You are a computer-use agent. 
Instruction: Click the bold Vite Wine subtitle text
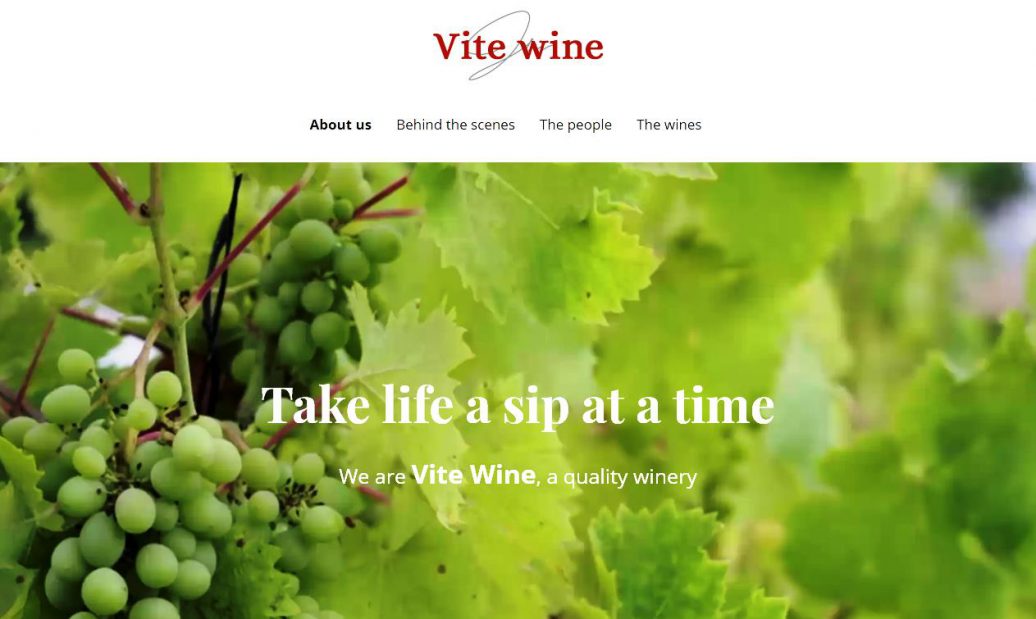[473, 474]
